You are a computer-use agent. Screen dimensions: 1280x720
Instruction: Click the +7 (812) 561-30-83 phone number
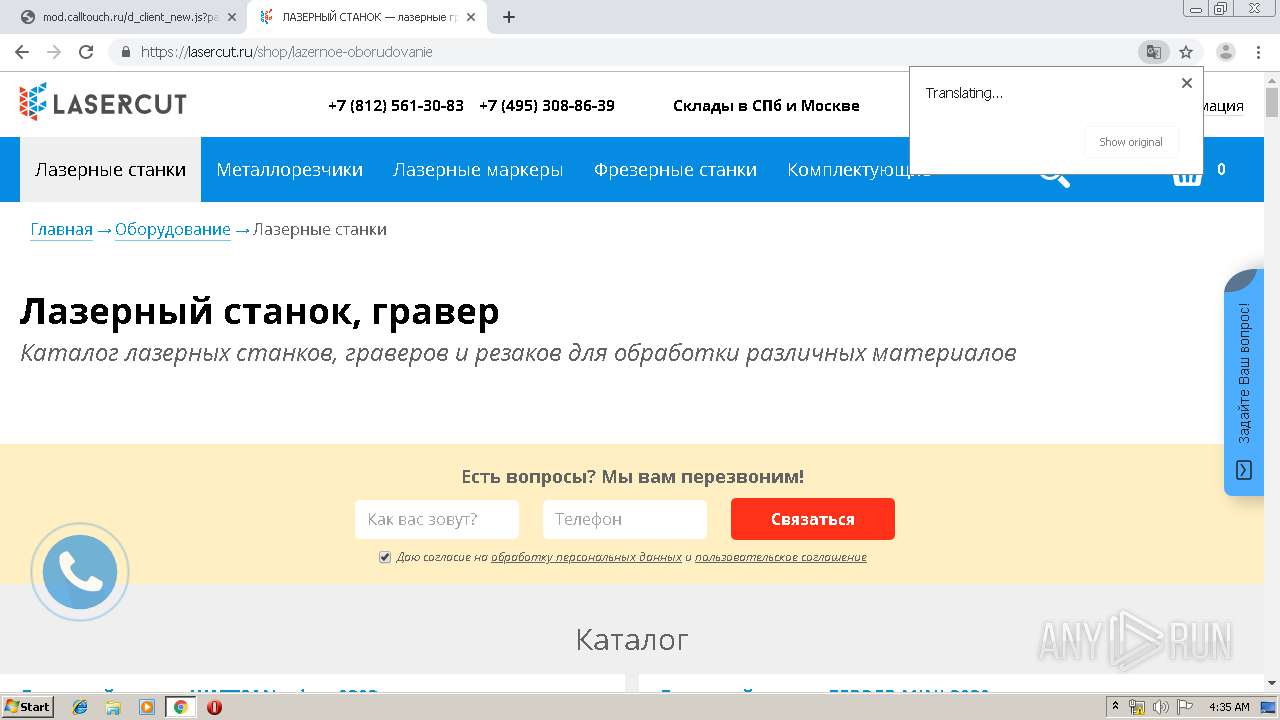(x=396, y=105)
